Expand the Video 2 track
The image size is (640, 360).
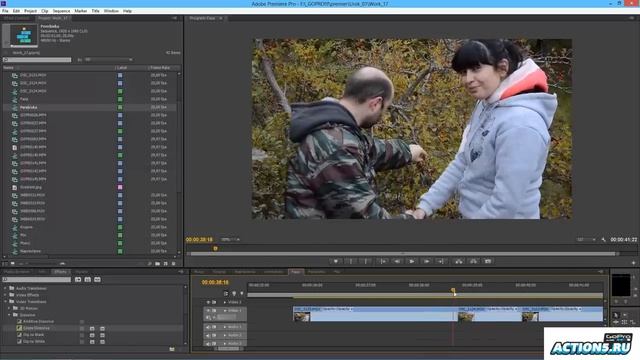225,302
